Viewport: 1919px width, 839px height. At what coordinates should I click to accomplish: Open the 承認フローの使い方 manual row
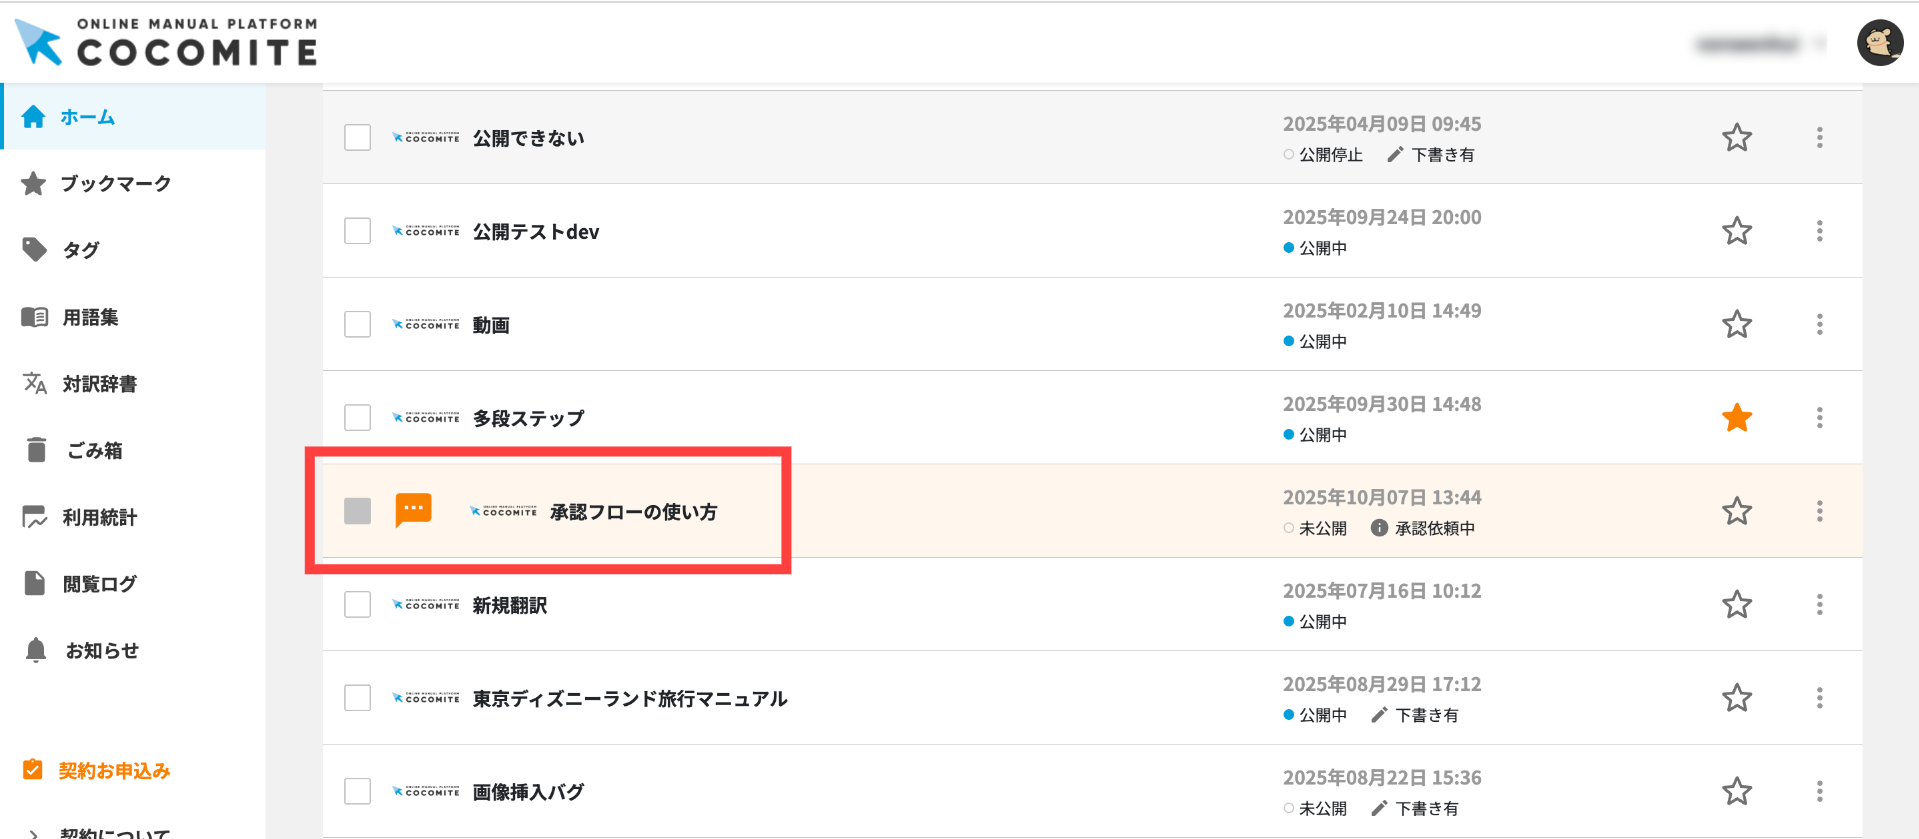633,512
